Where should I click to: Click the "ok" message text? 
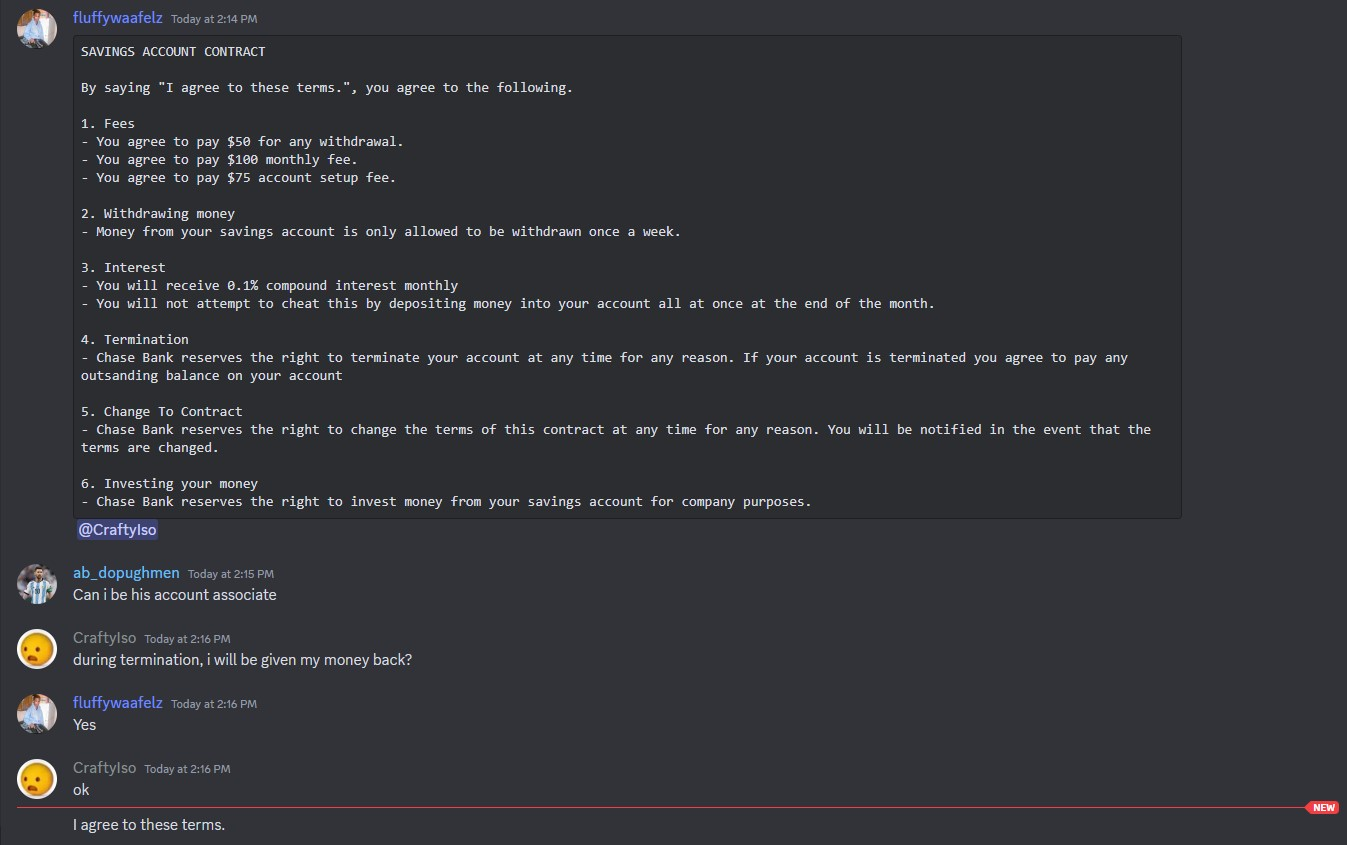pyautogui.click(x=81, y=789)
